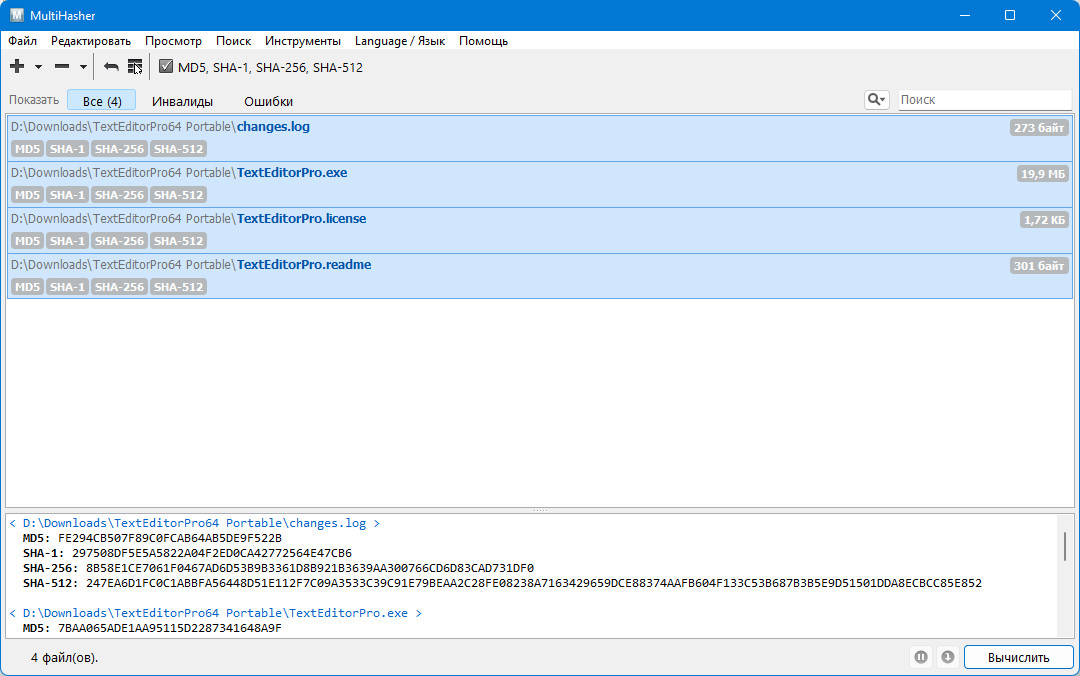Open the Редактировать menu

91,41
